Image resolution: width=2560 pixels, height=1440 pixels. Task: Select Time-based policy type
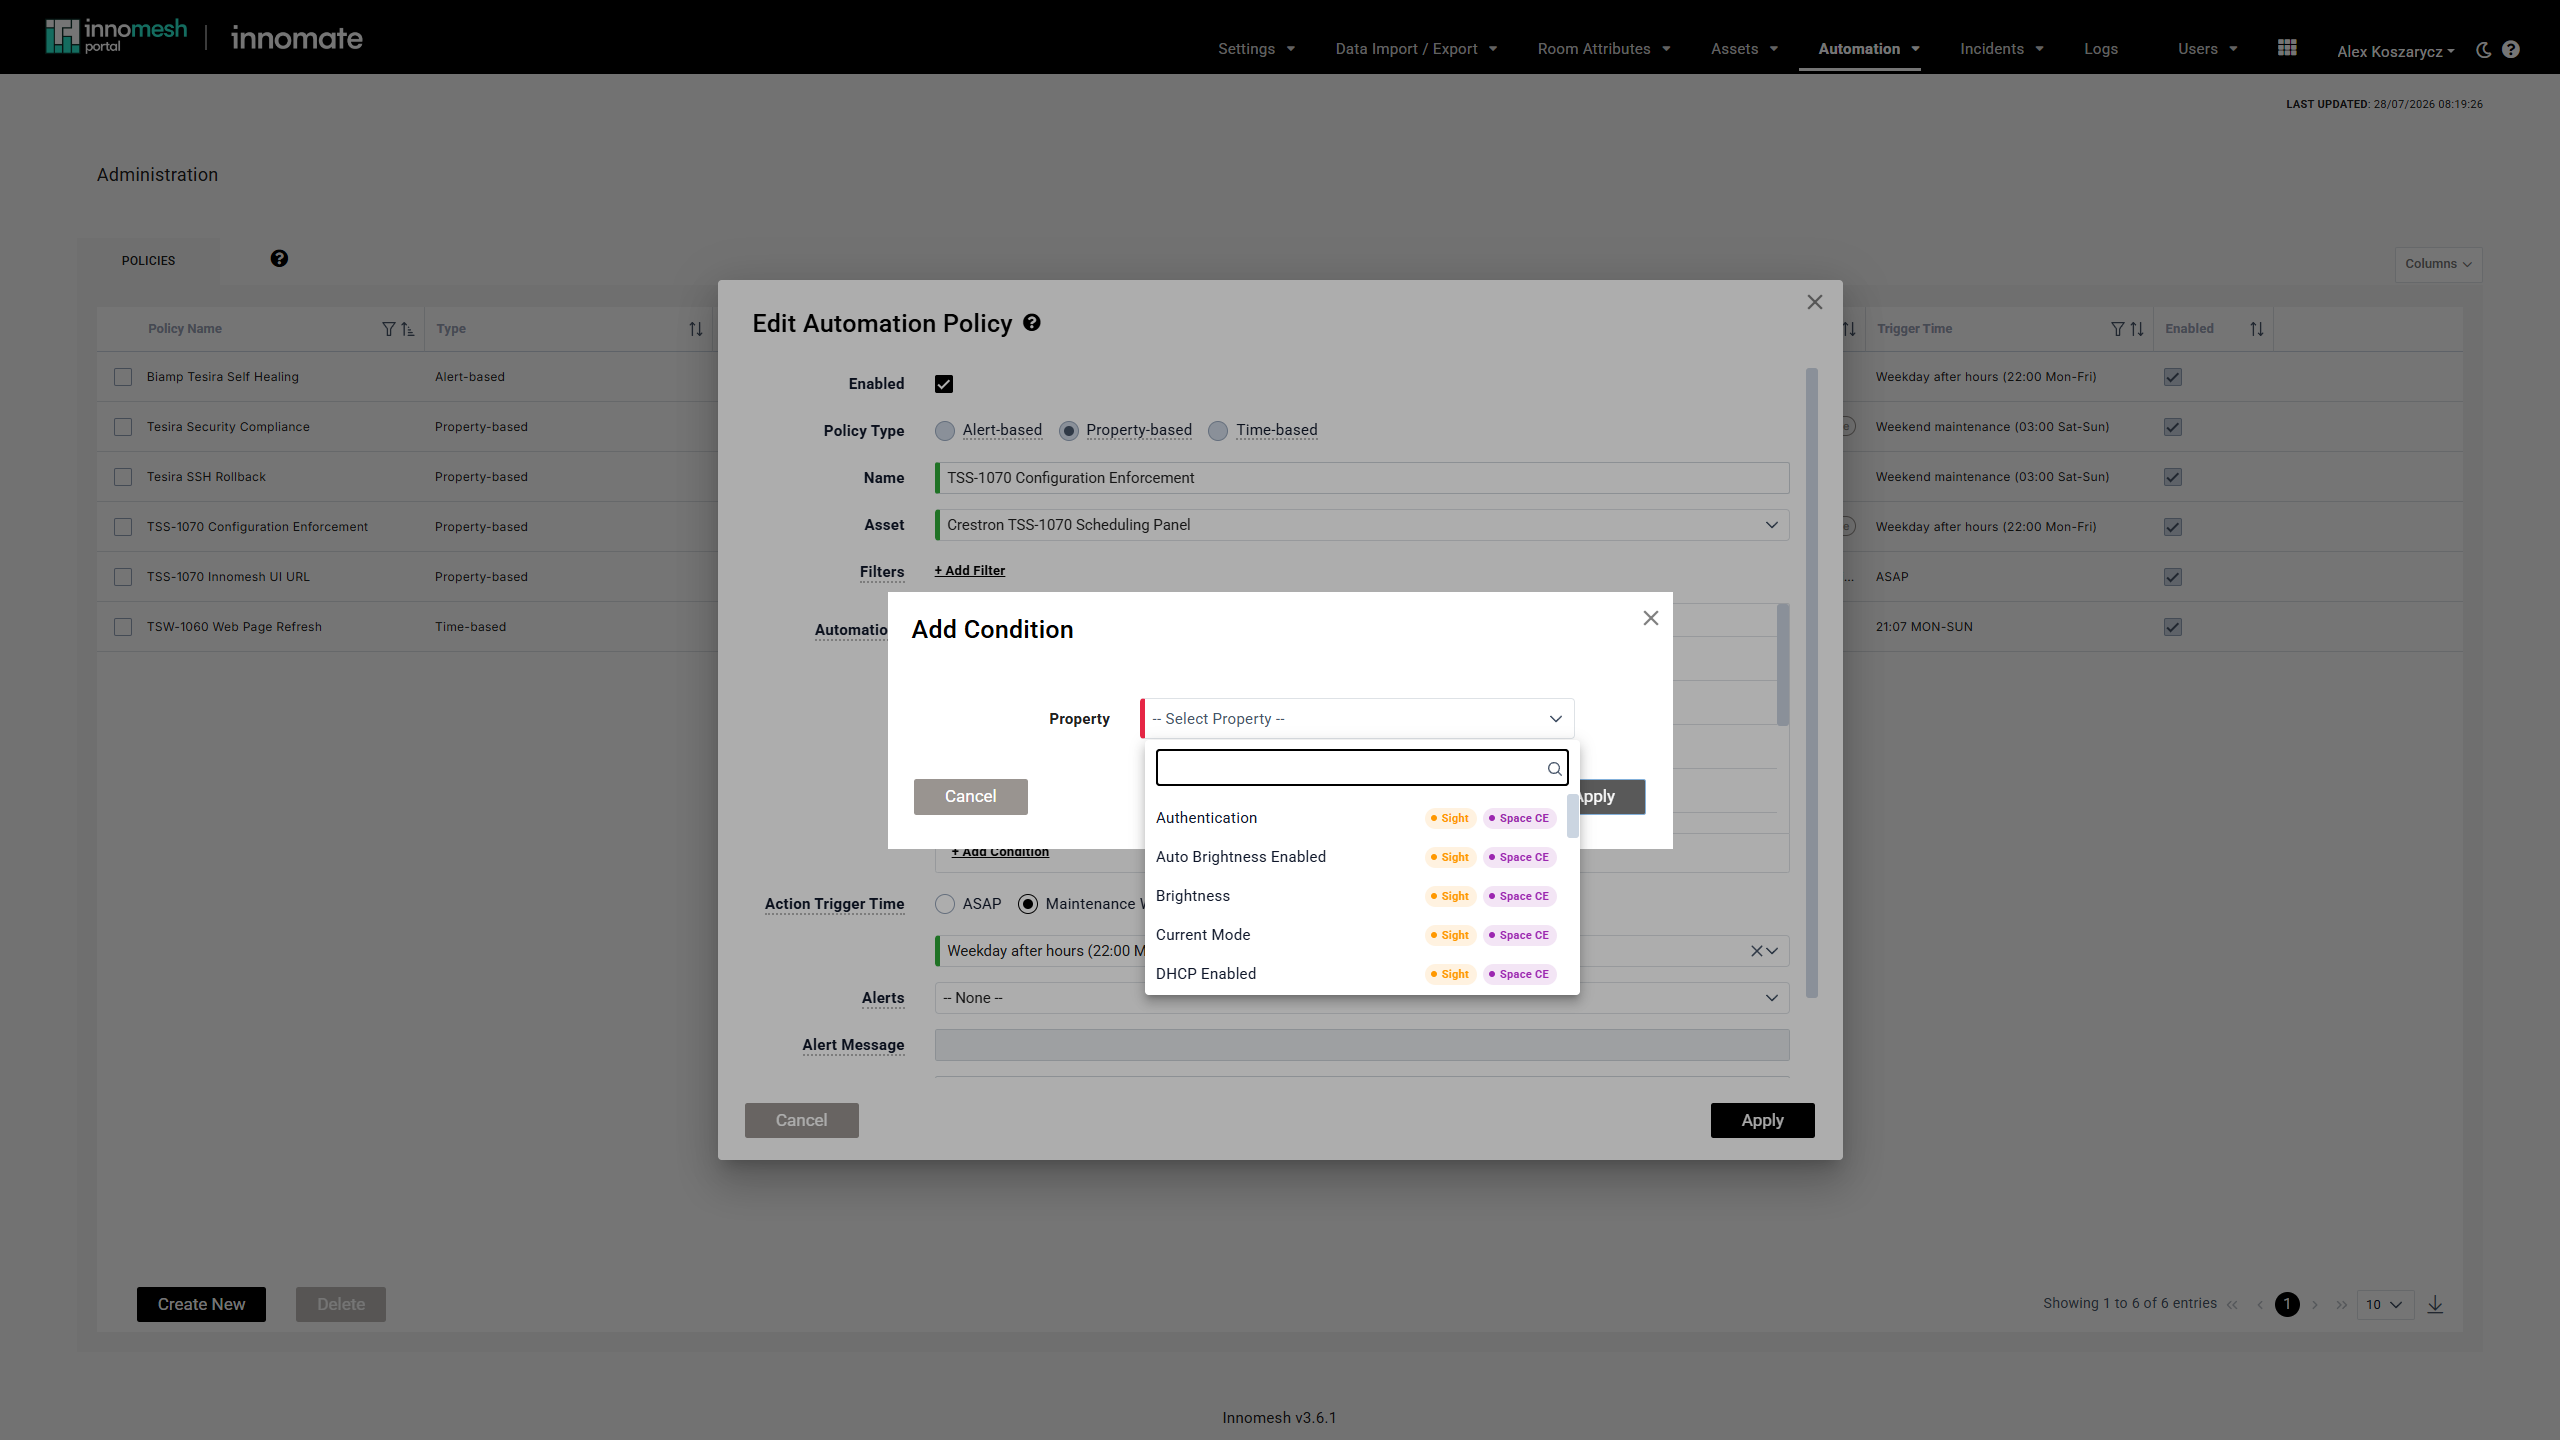pyautogui.click(x=1218, y=431)
